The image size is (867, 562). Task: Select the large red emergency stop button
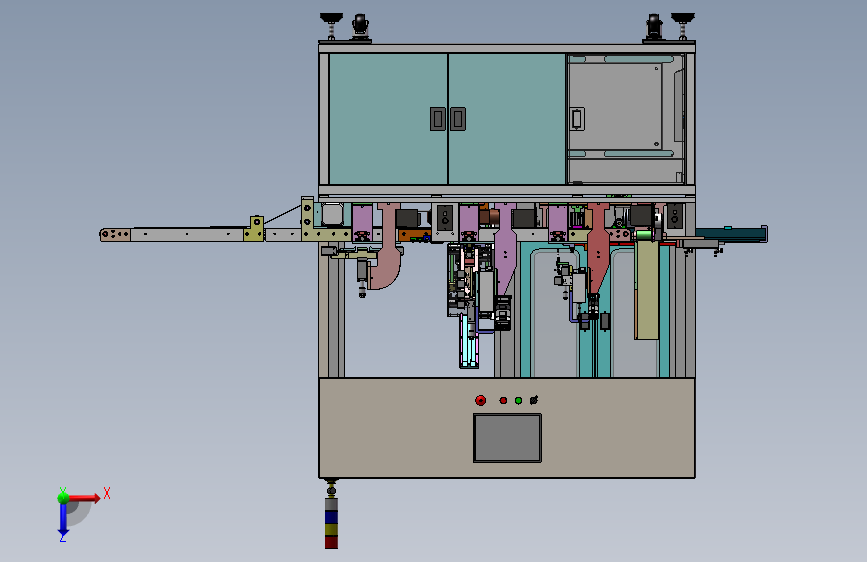pos(480,400)
